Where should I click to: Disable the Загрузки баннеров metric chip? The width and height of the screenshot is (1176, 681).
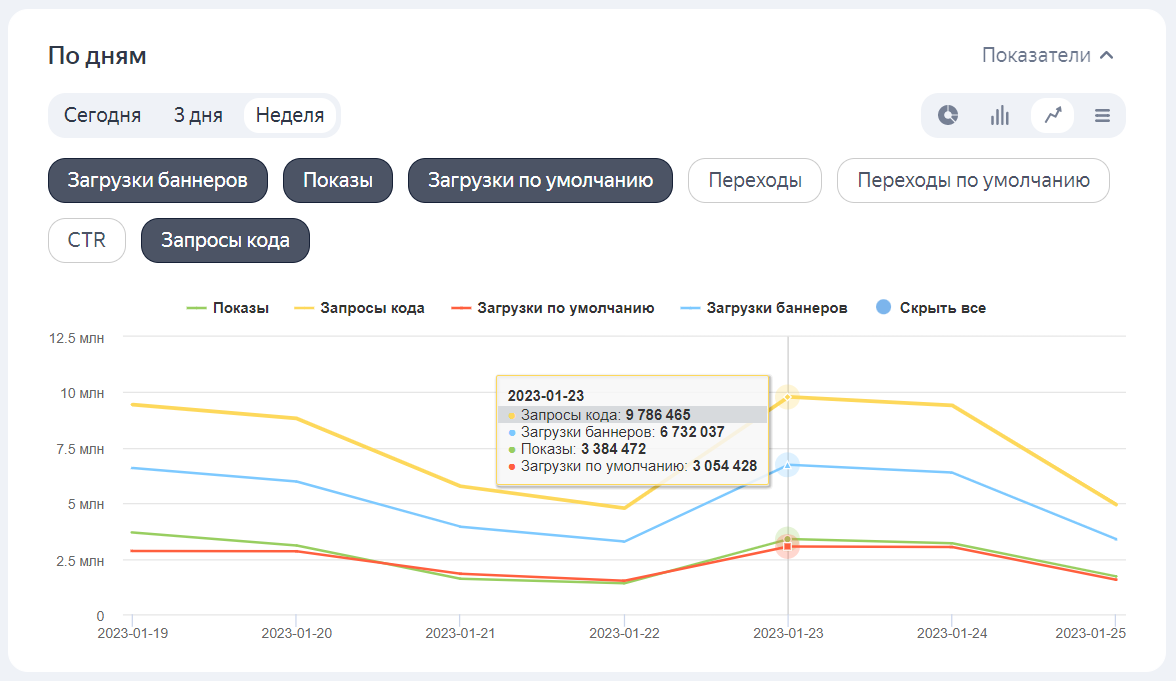click(x=158, y=181)
